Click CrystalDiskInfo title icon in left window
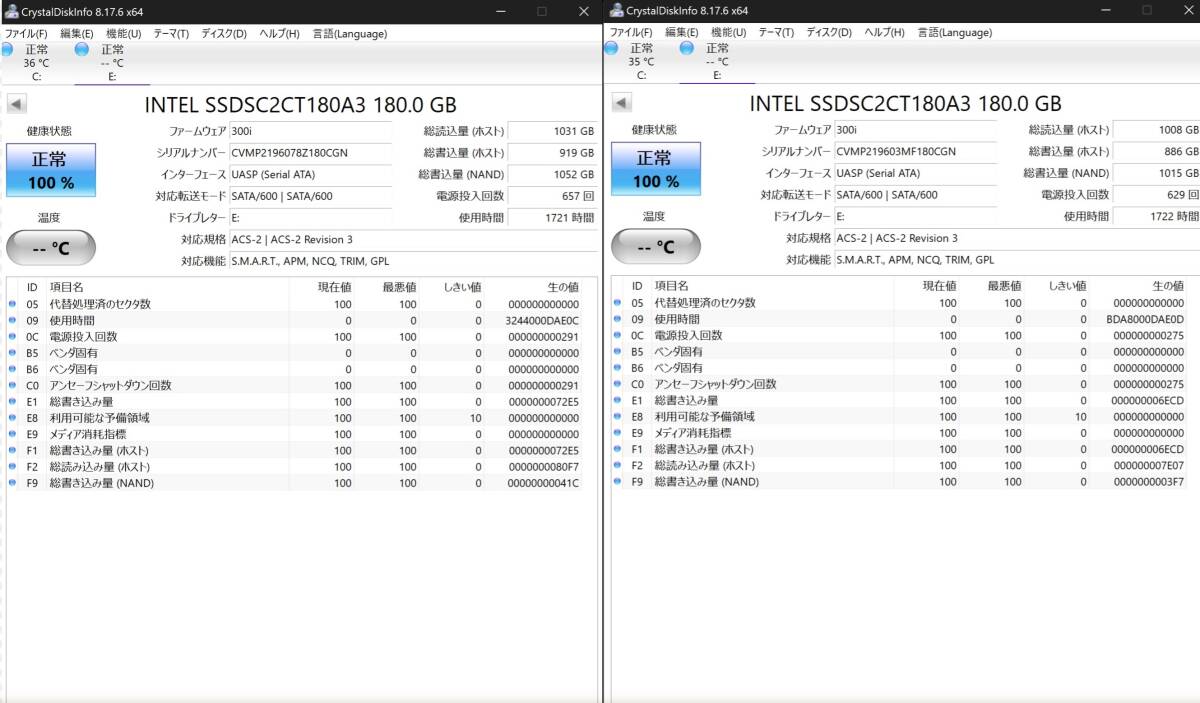Image resolution: width=1200 pixels, height=703 pixels. tap(12, 10)
